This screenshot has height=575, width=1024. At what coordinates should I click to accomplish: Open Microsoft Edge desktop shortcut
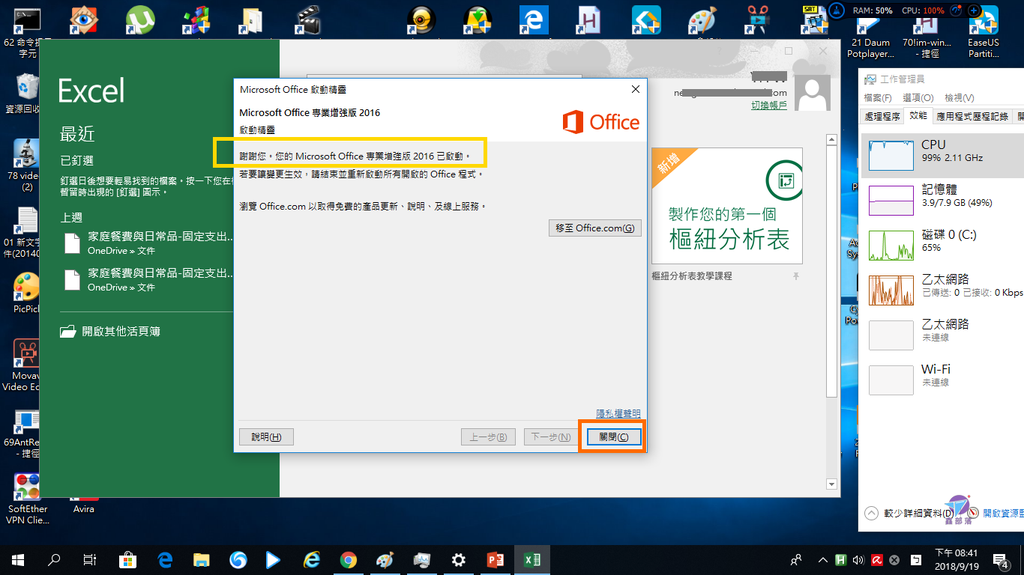[x=534, y=19]
